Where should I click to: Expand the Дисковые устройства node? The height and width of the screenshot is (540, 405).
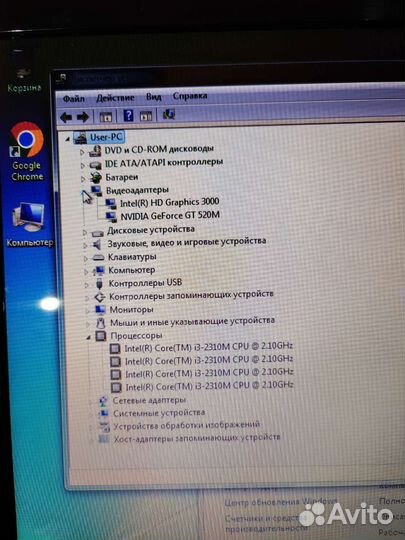(85, 232)
